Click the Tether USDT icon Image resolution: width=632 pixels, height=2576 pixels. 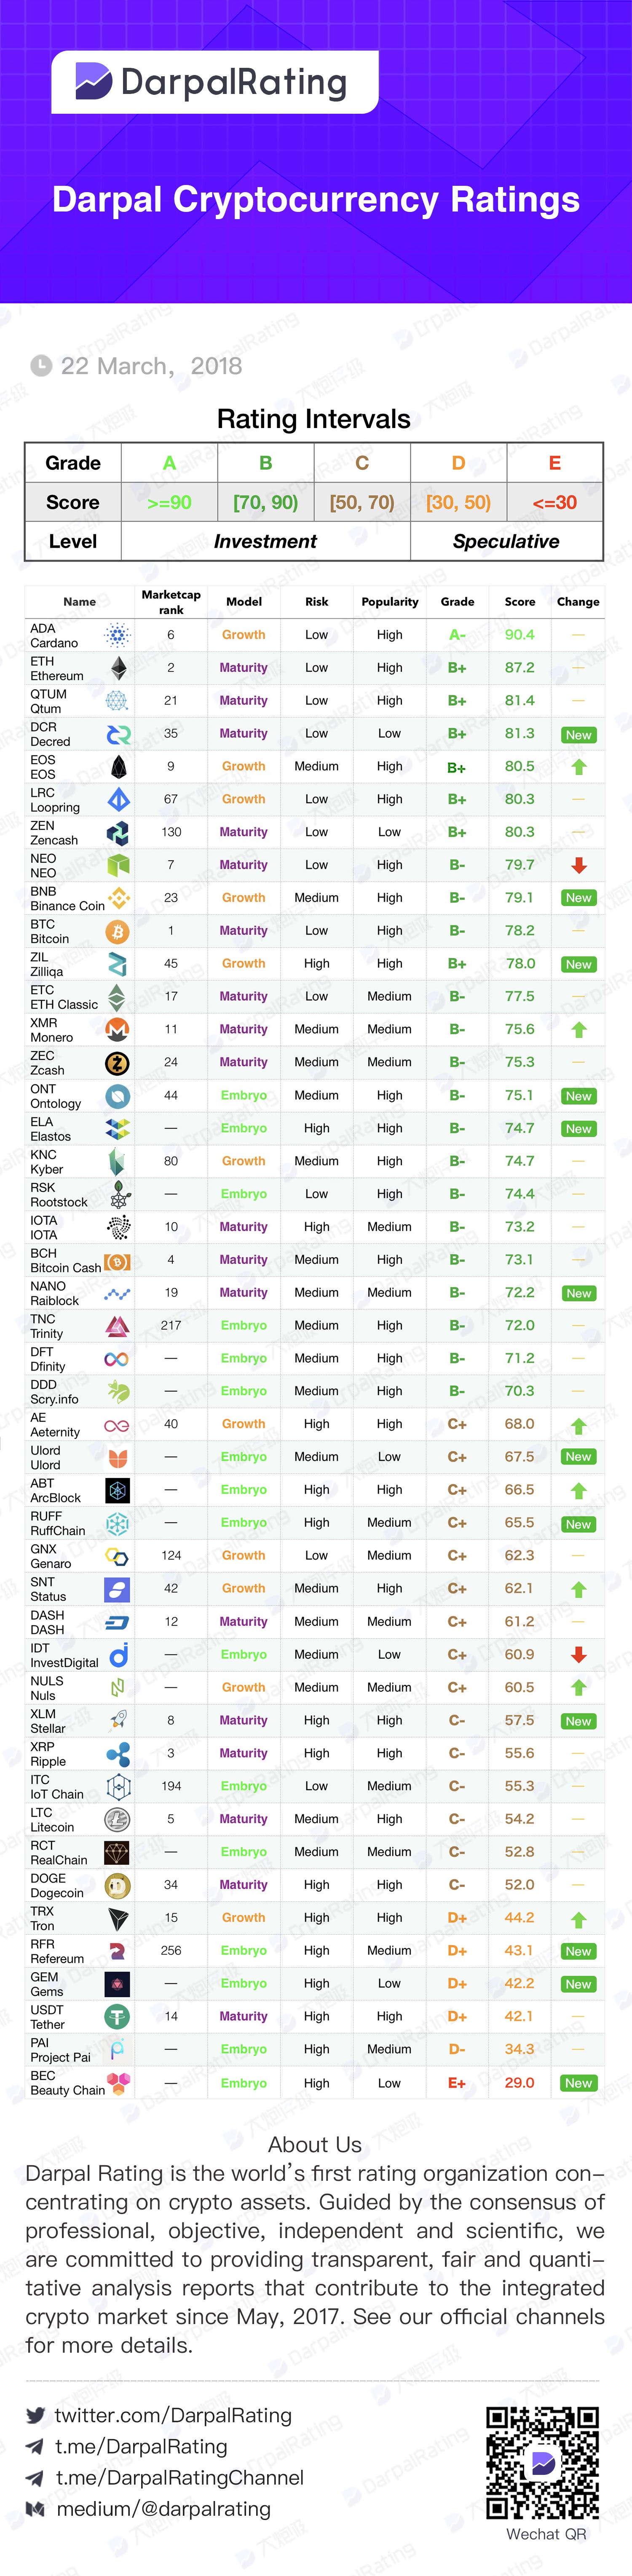pos(117,2017)
